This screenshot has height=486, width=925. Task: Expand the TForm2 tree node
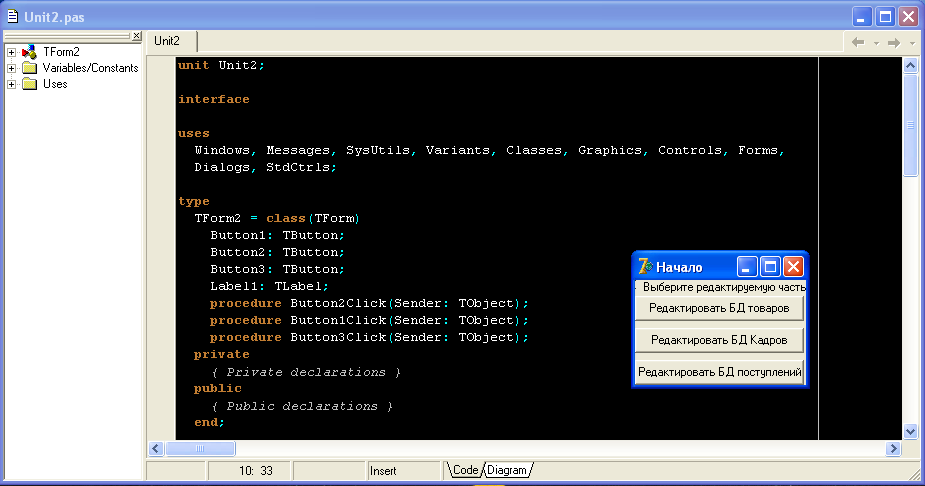pos(11,52)
